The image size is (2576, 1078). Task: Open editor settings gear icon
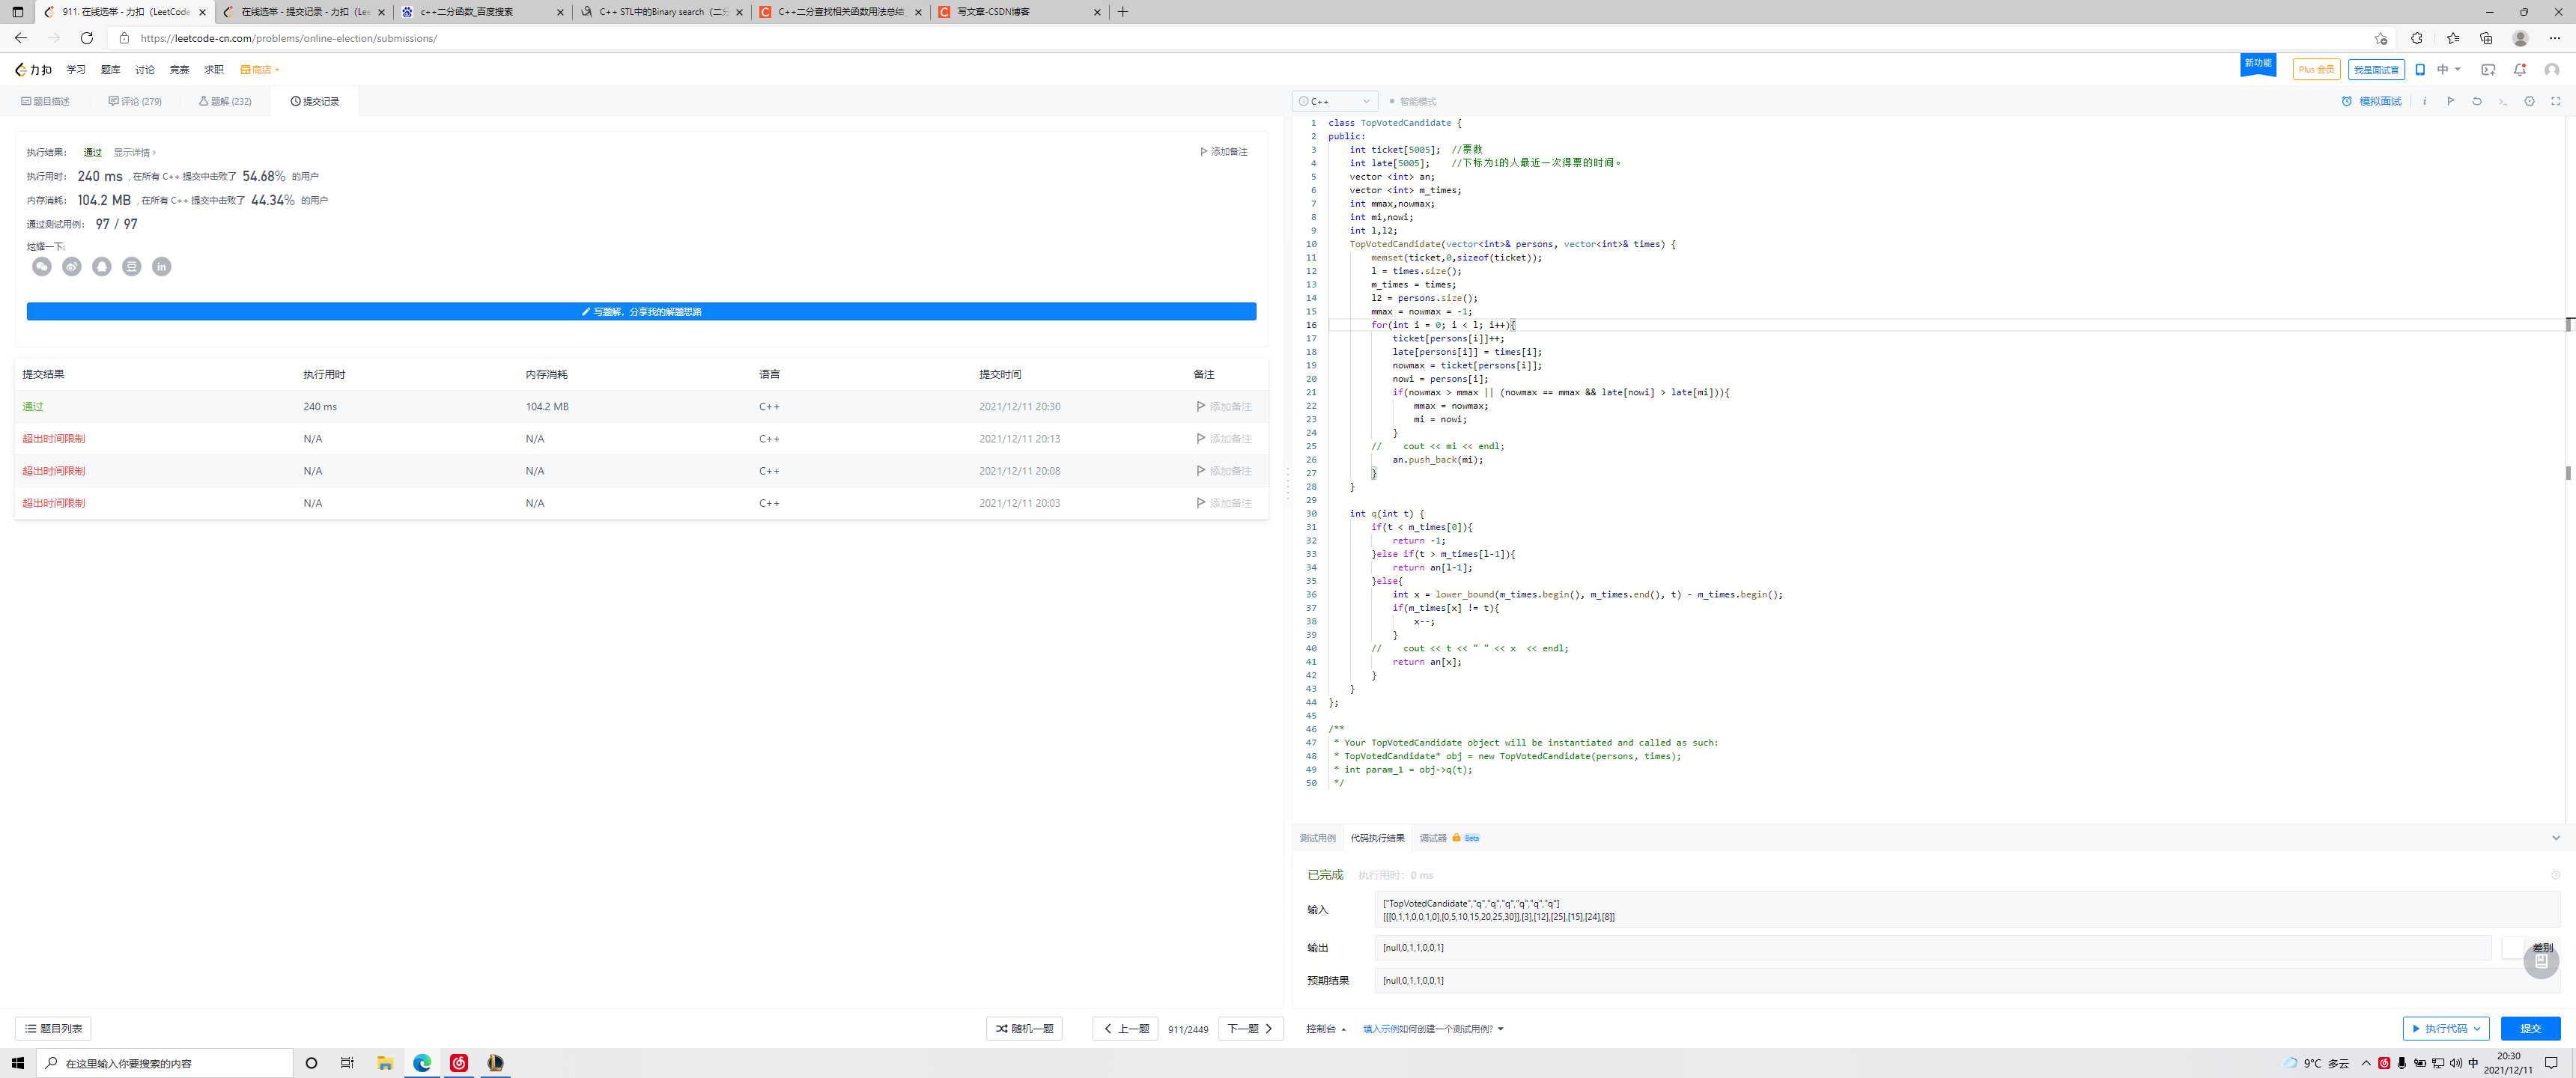coord(2529,101)
